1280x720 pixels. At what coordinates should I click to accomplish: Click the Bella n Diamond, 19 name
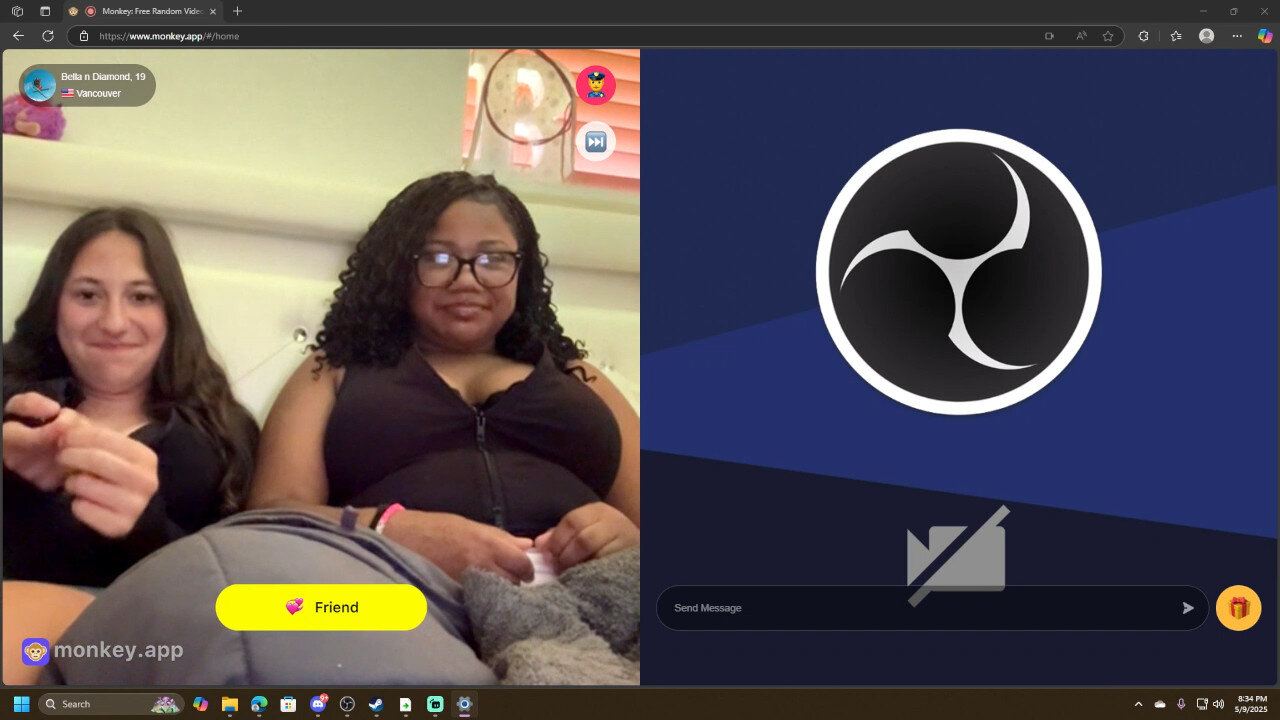[103, 77]
